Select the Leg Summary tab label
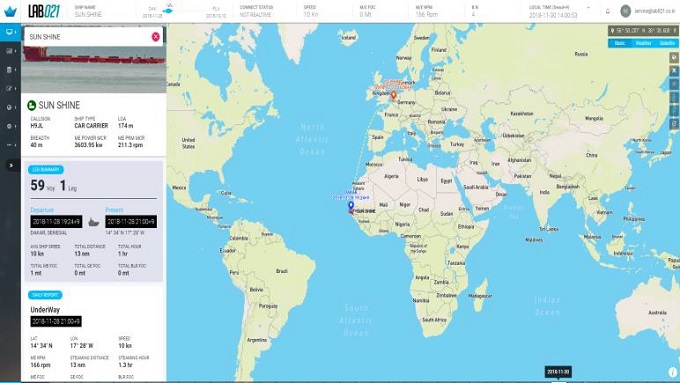Viewport: 680px width, 383px height. [x=46, y=170]
